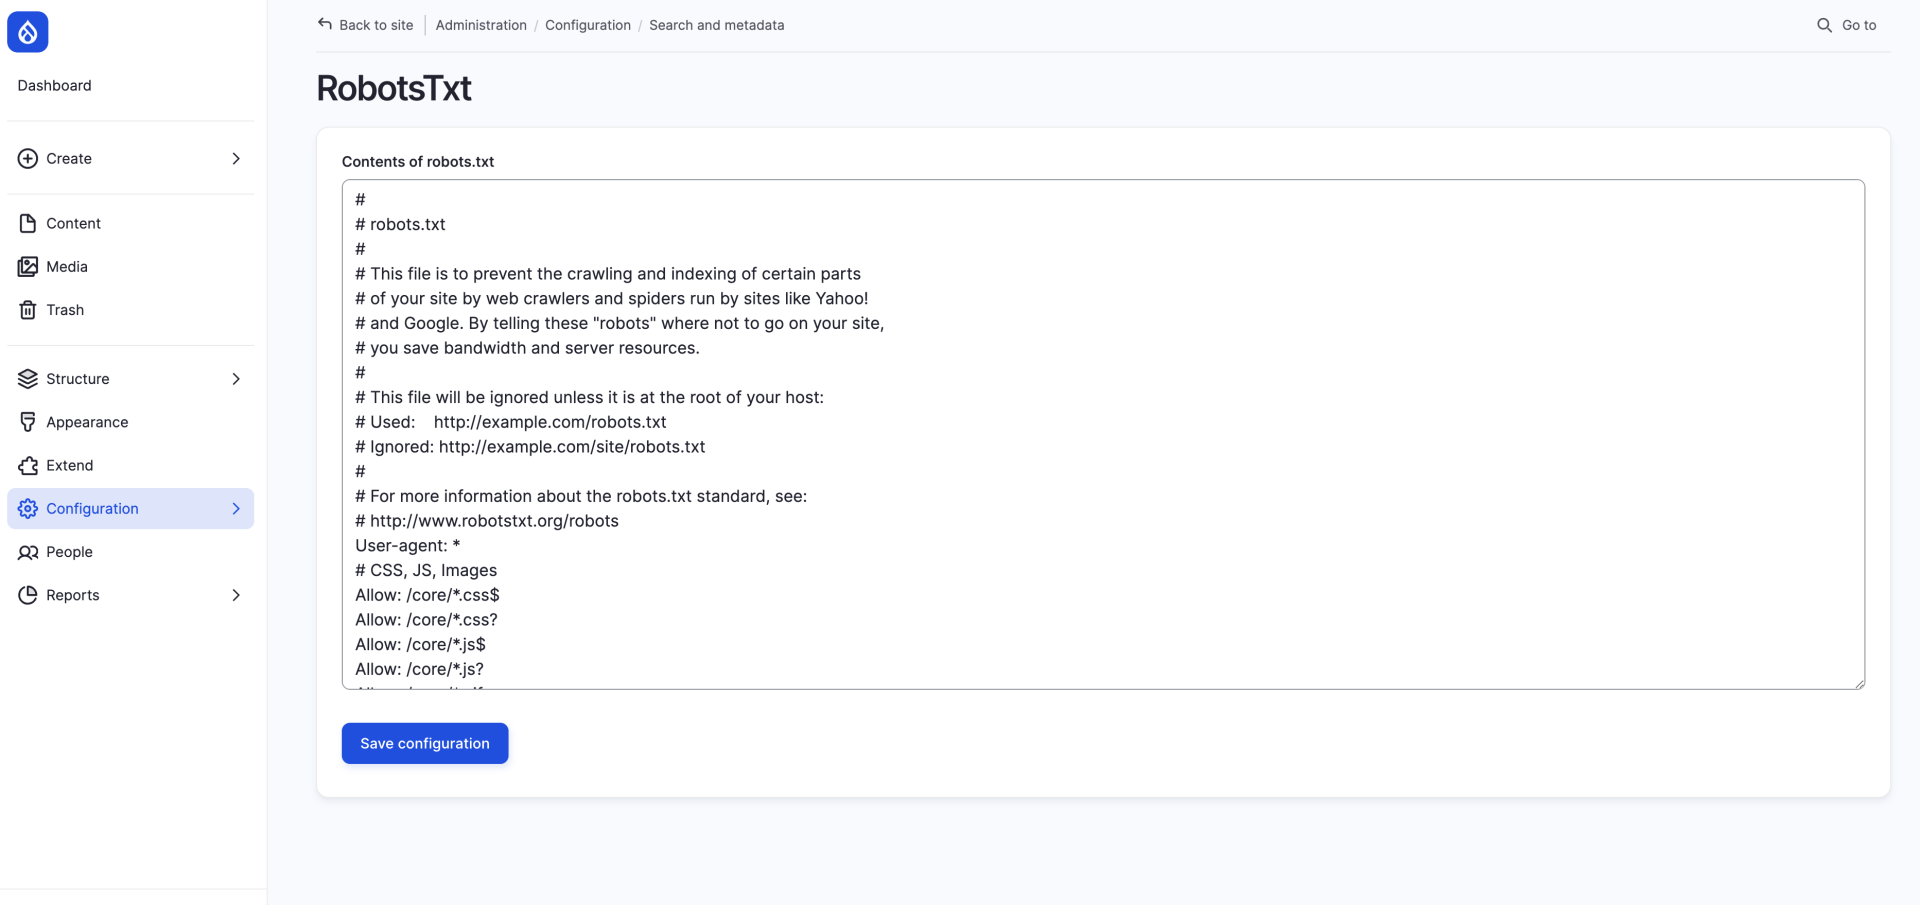Click the Media image icon
The image size is (1920, 905).
(x=28, y=267)
